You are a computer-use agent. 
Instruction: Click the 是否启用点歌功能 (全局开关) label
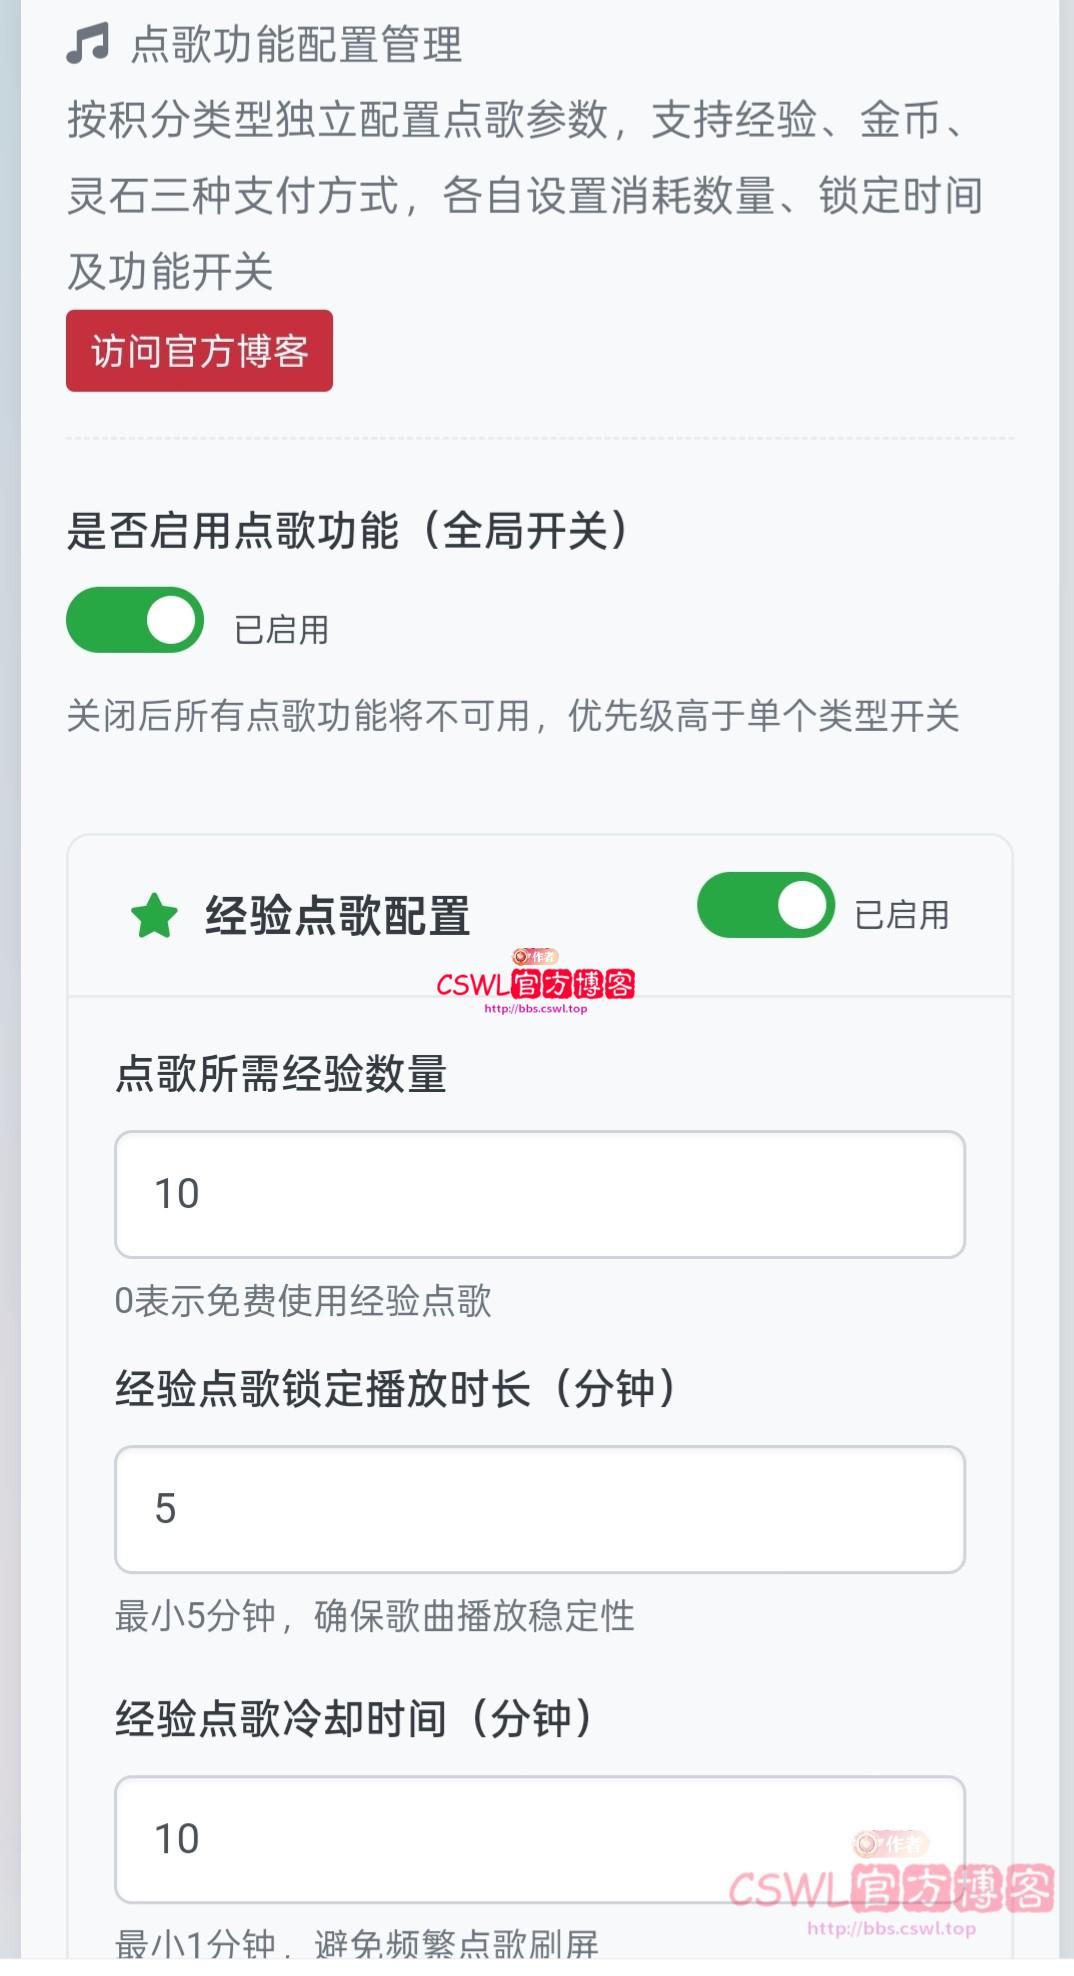pos(347,530)
